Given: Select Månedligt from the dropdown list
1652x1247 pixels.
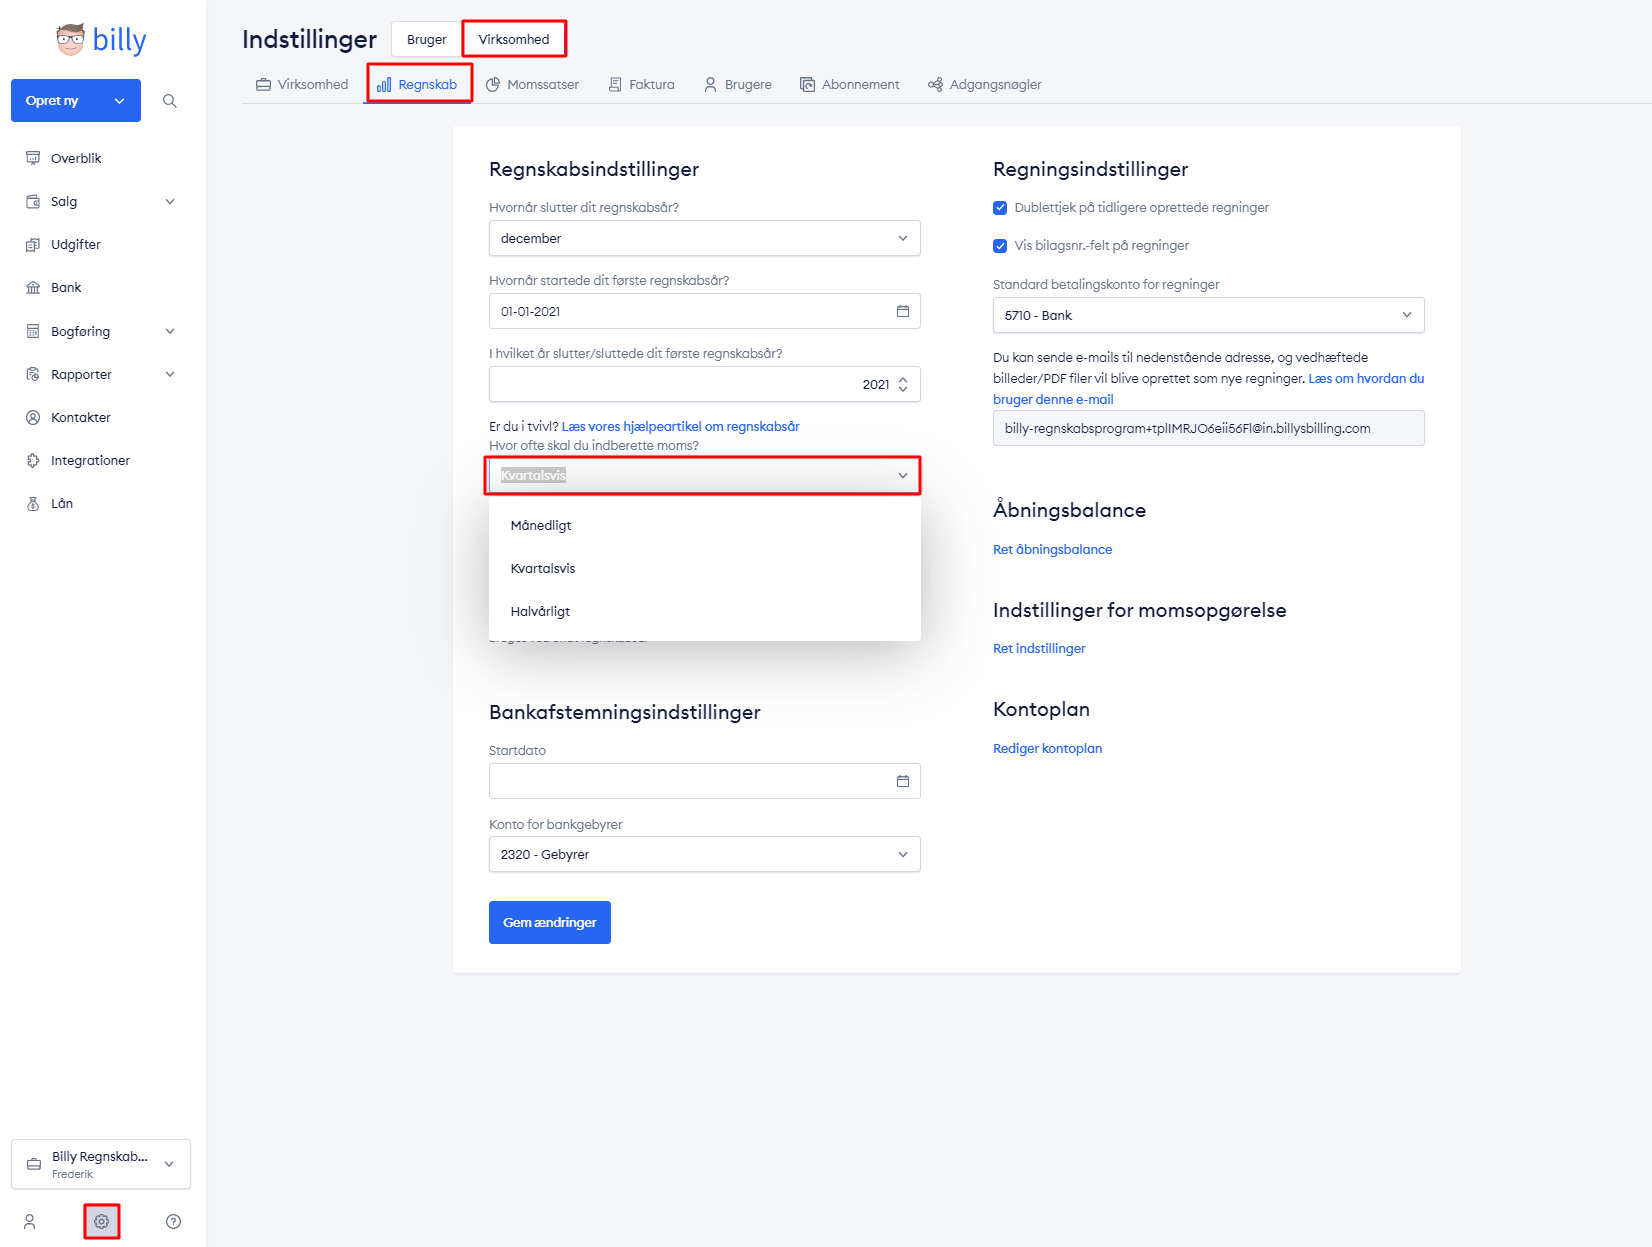Looking at the screenshot, I should [x=705, y=526].
